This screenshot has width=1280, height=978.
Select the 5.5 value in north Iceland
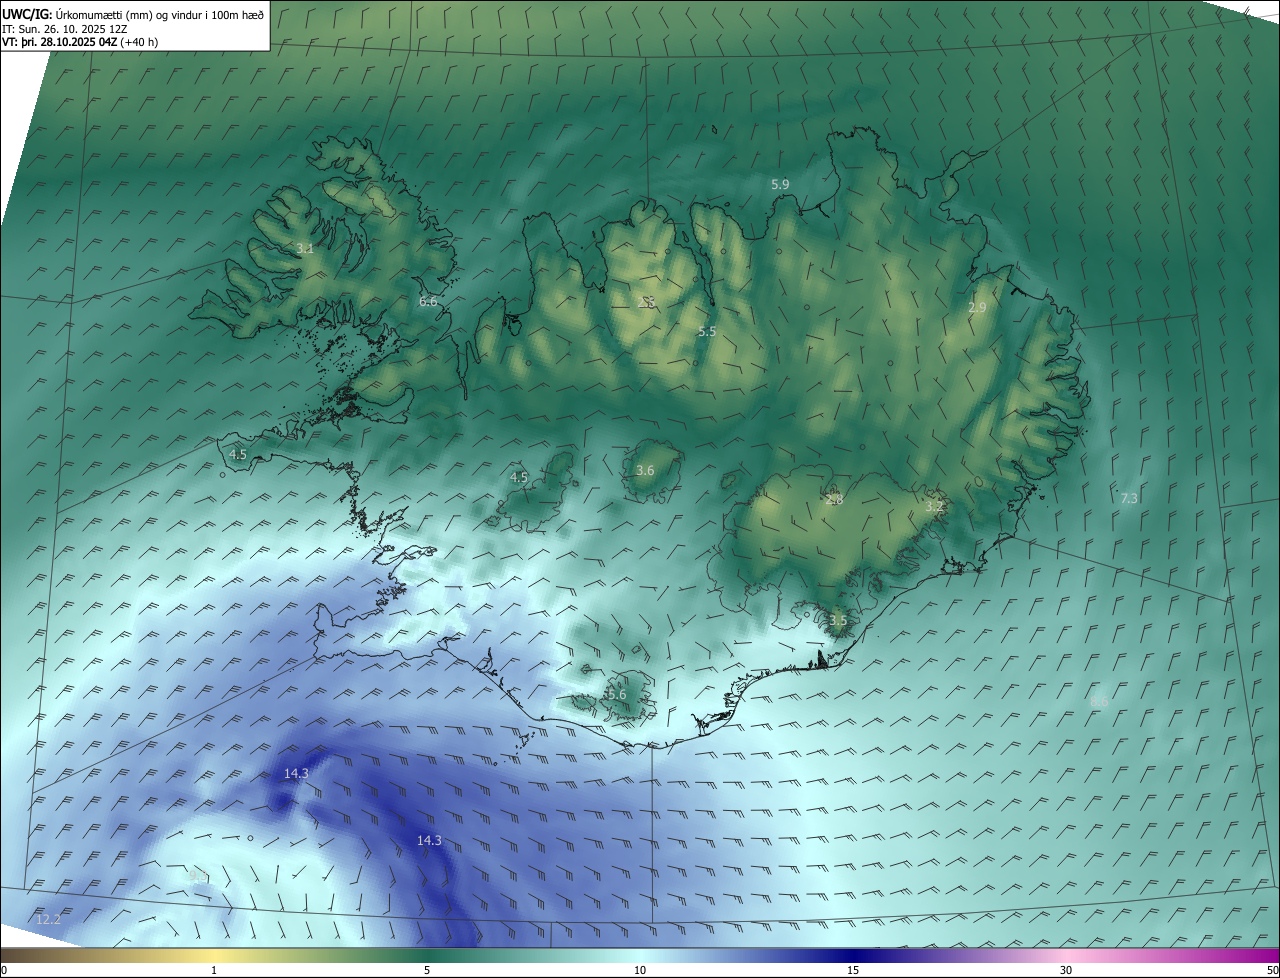707,331
